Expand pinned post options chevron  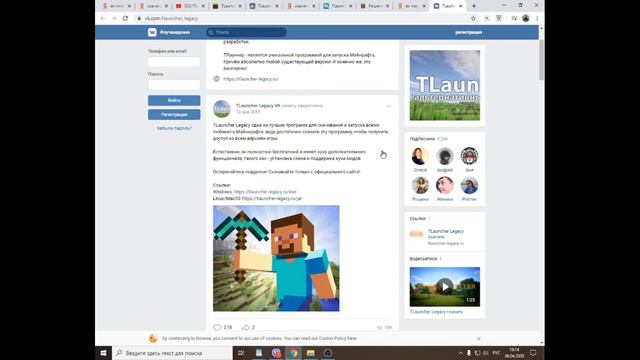pos(389,106)
